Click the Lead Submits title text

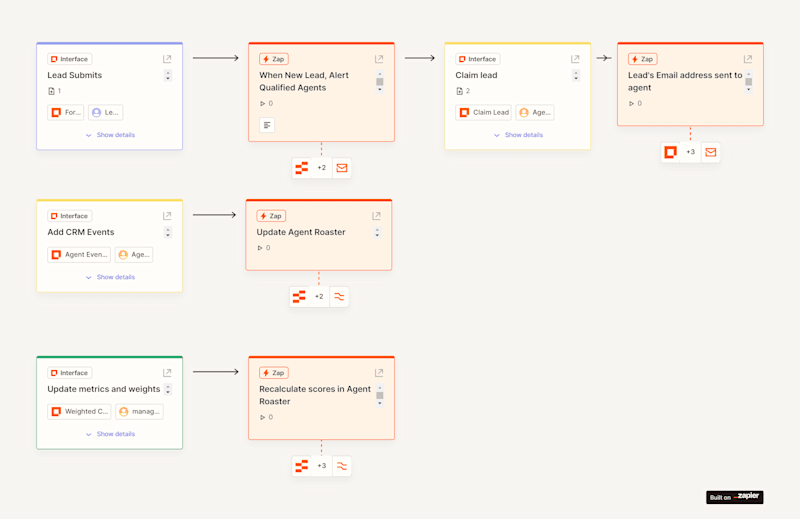75,75
